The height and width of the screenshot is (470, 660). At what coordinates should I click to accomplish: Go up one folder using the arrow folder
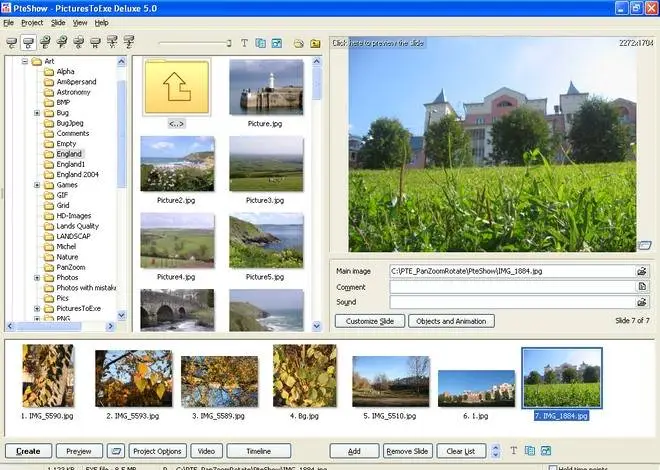(x=176, y=88)
